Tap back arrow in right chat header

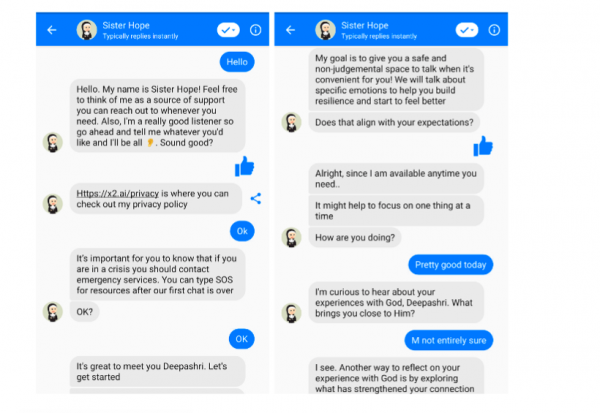click(290, 30)
